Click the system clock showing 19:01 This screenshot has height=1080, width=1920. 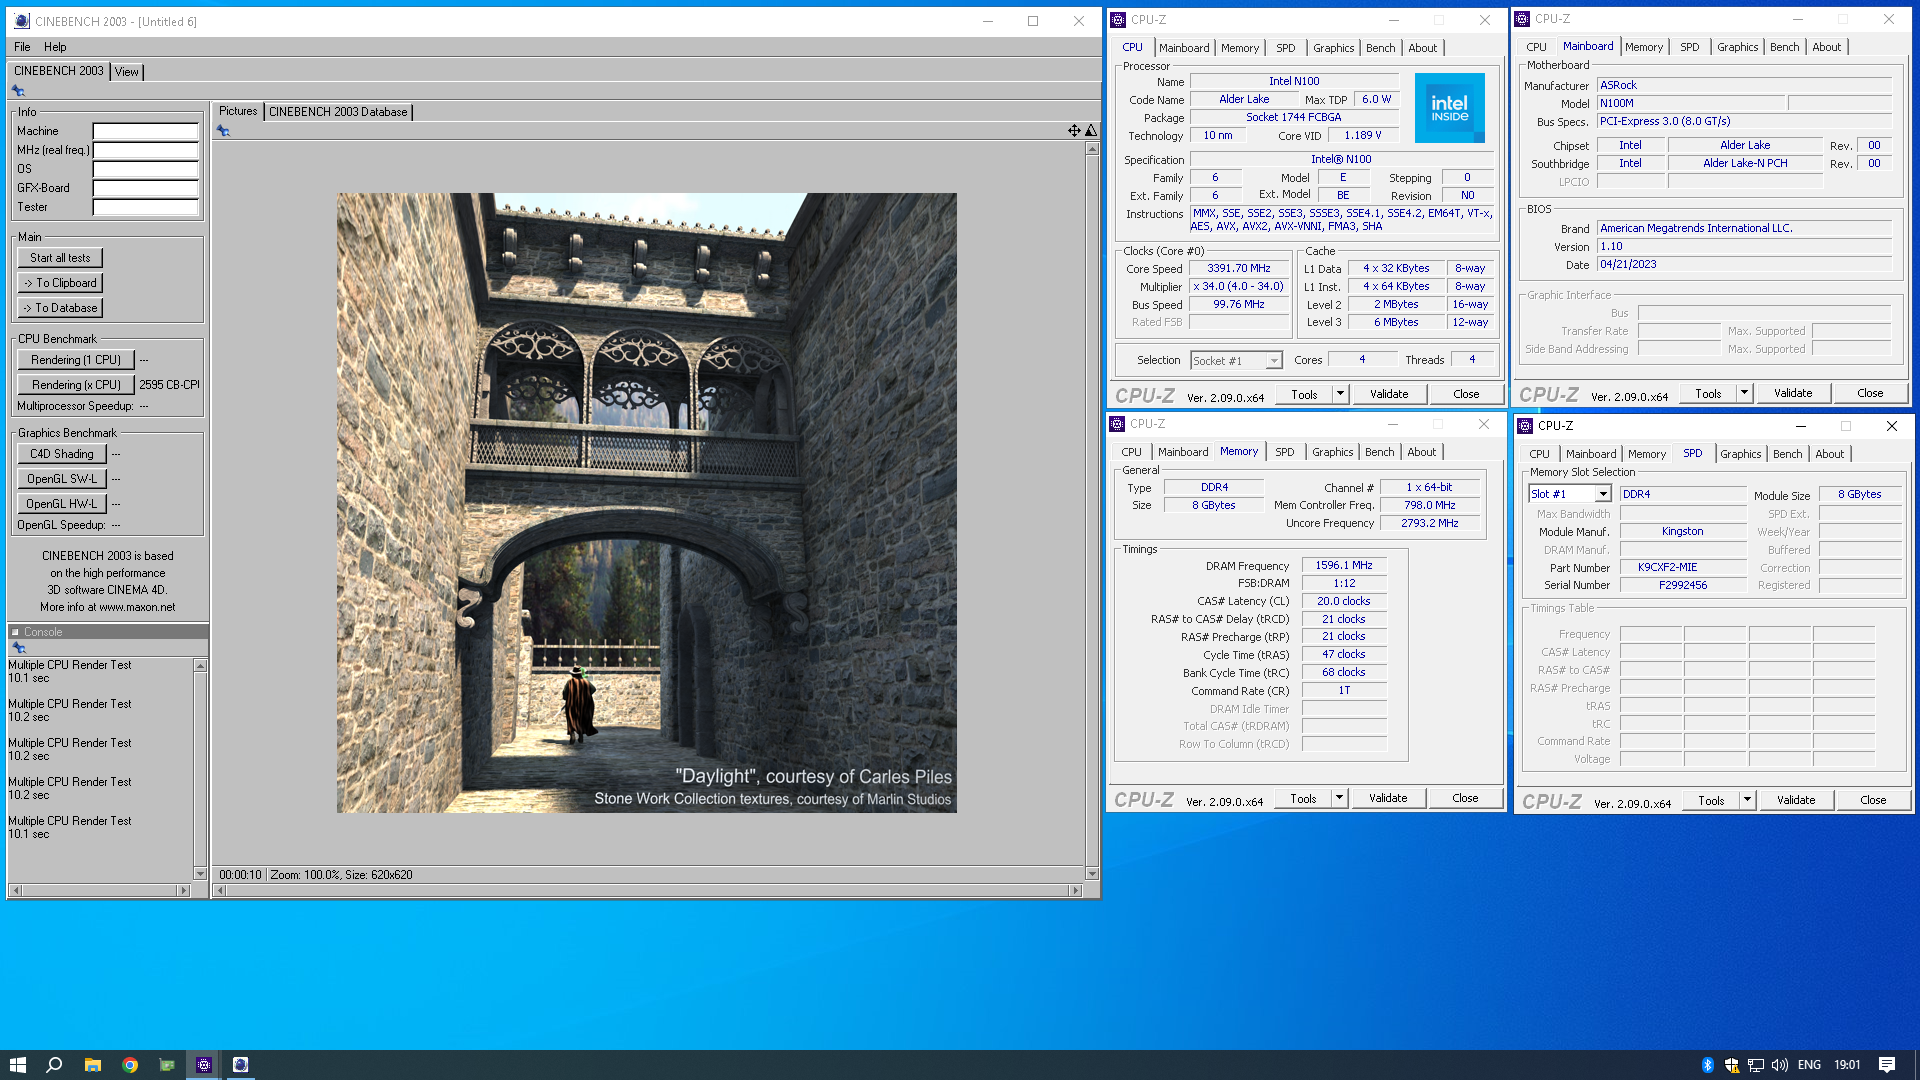[1847, 1065]
